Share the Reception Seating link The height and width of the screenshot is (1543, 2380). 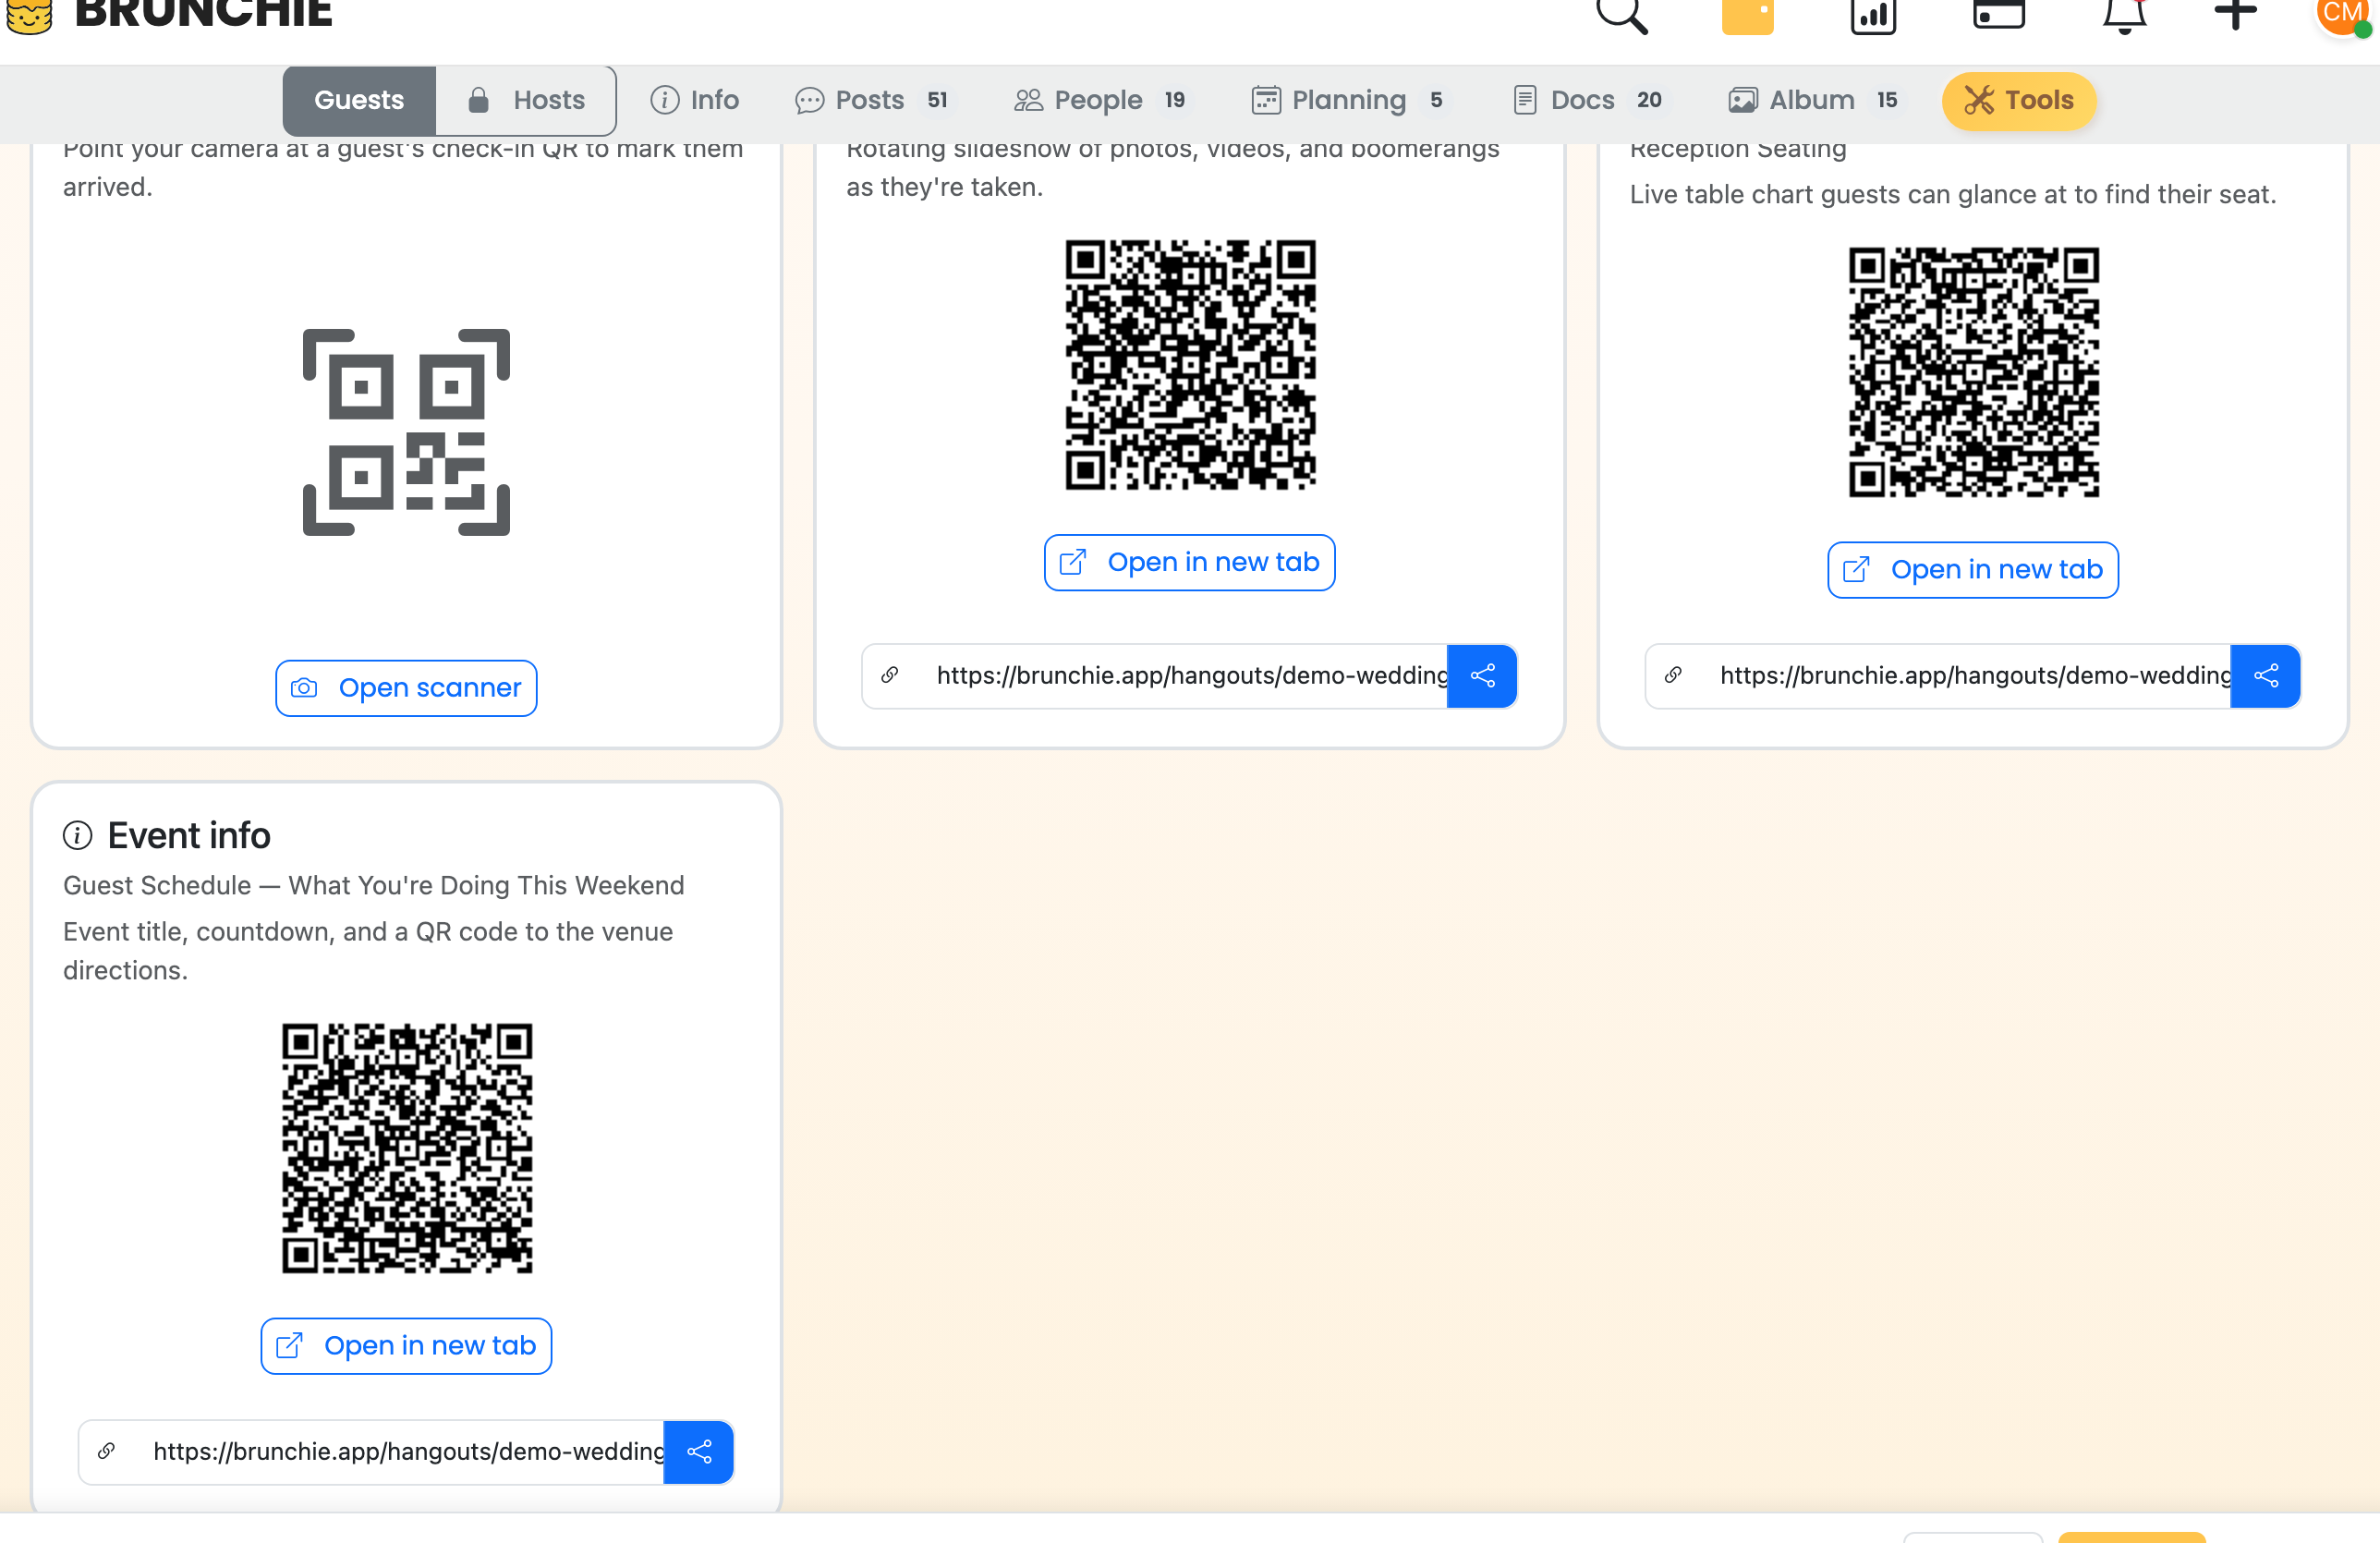[2265, 676]
